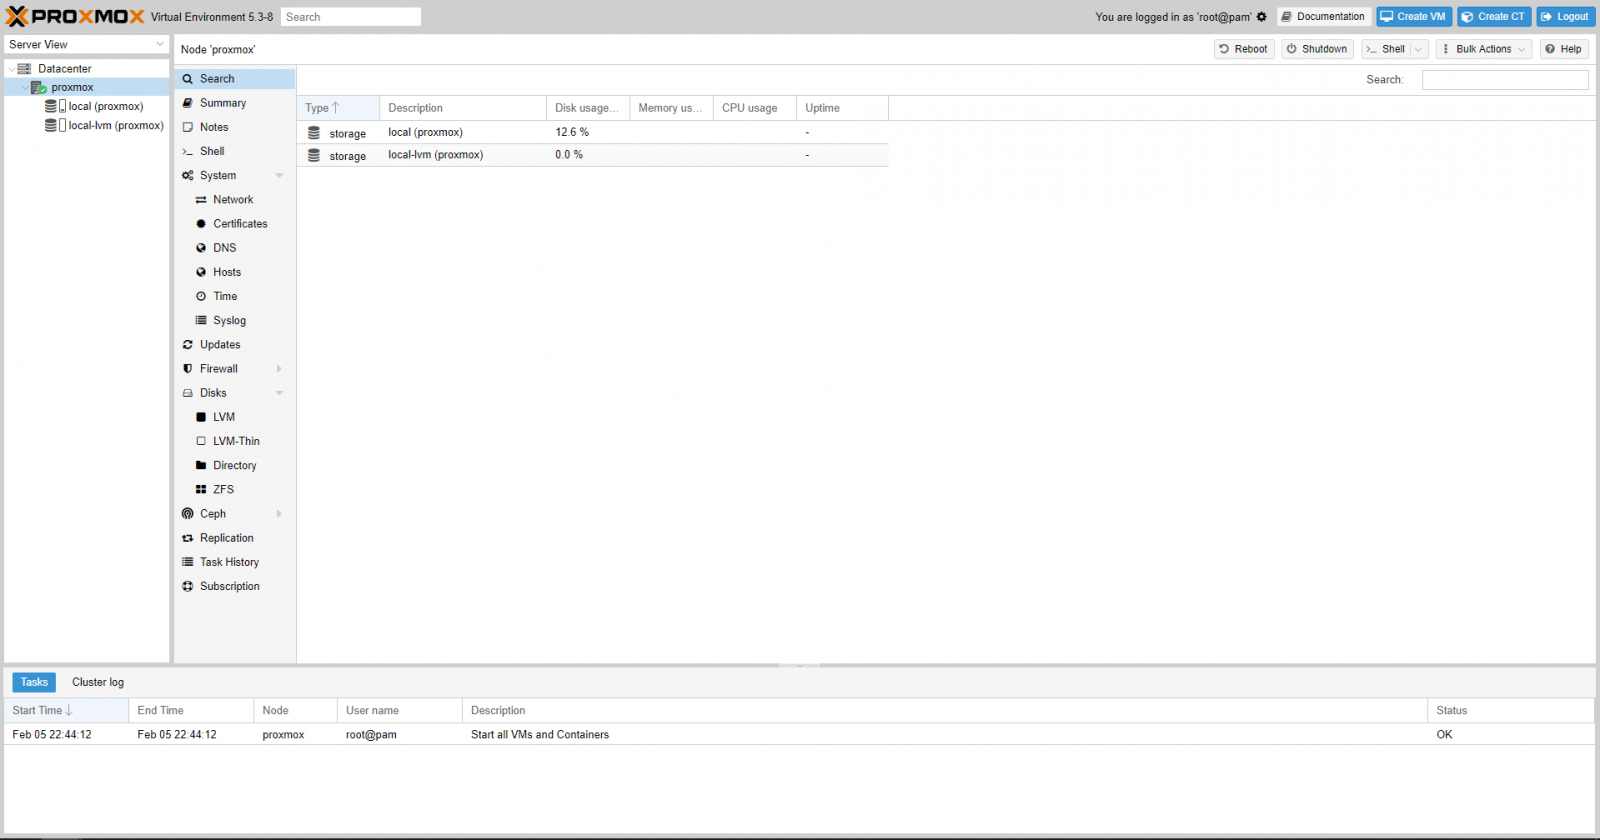Switch to the Cluster log tab
Image resolution: width=1600 pixels, height=840 pixels.
[98, 682]
